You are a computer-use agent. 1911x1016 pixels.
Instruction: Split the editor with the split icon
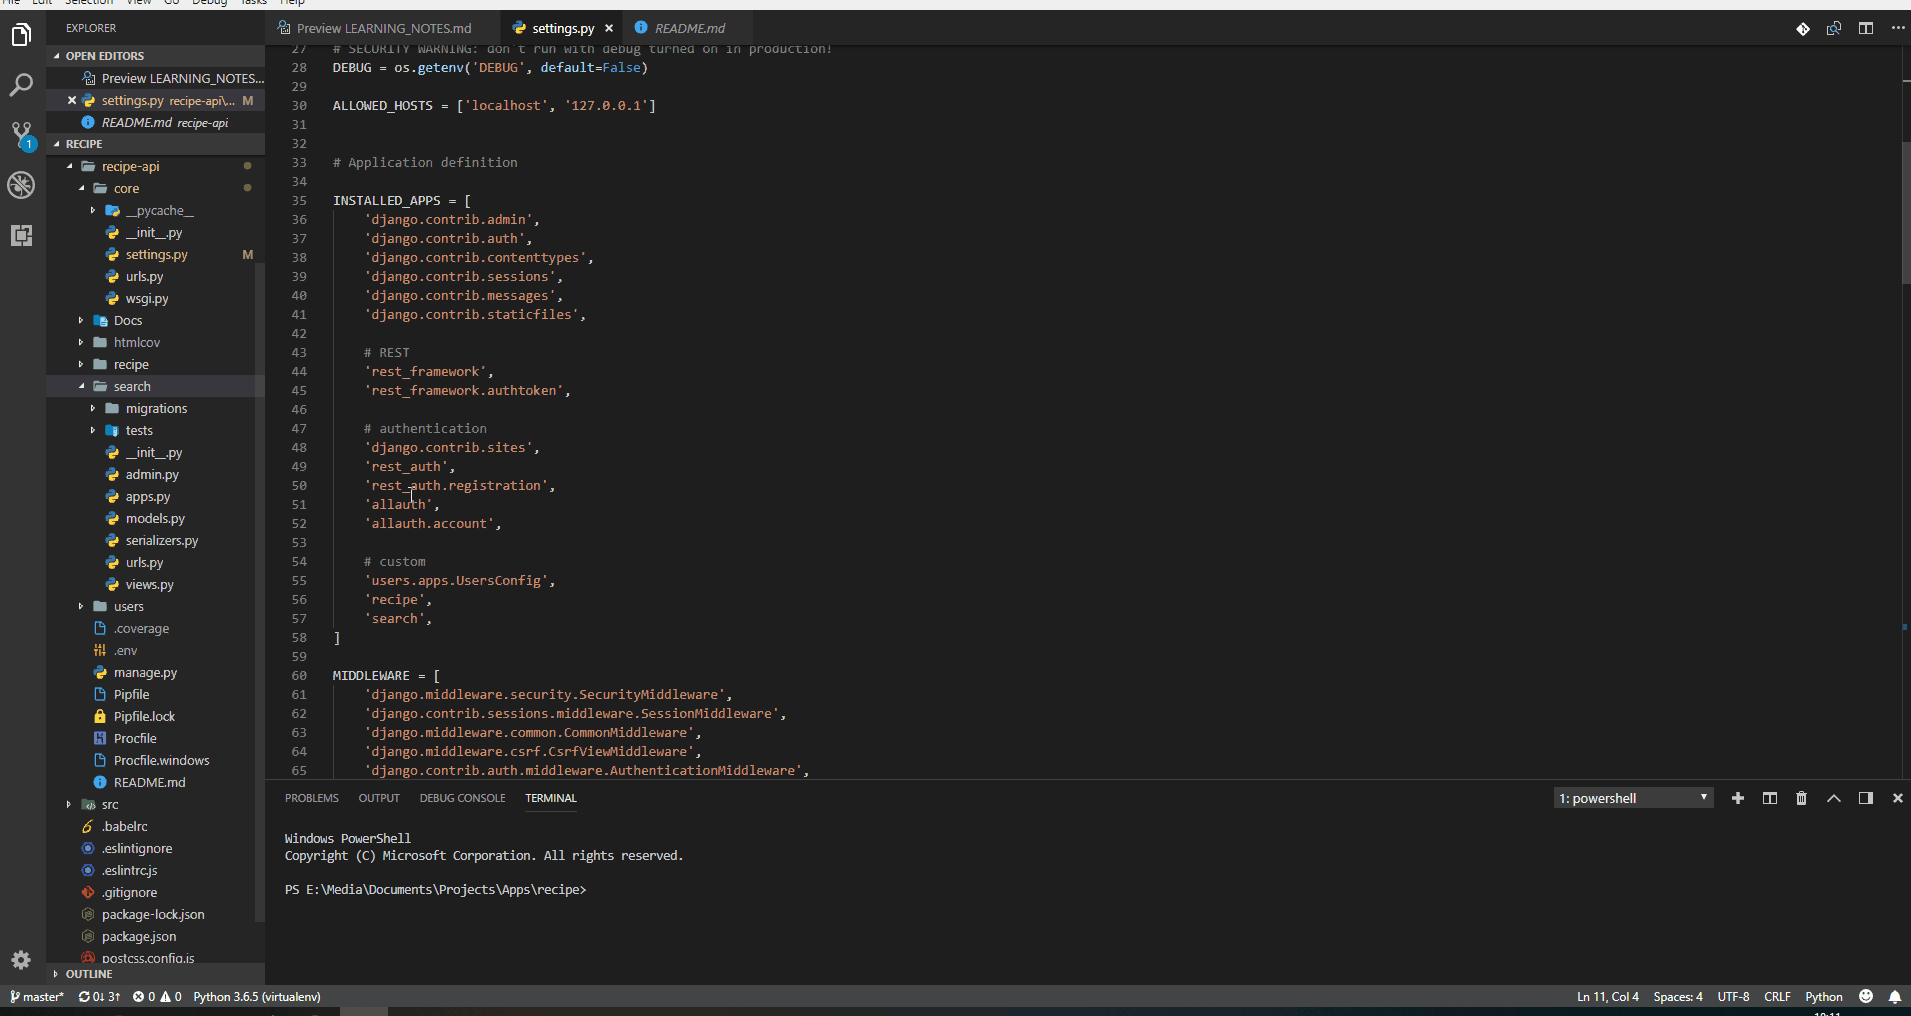[x=1866, y=29]
